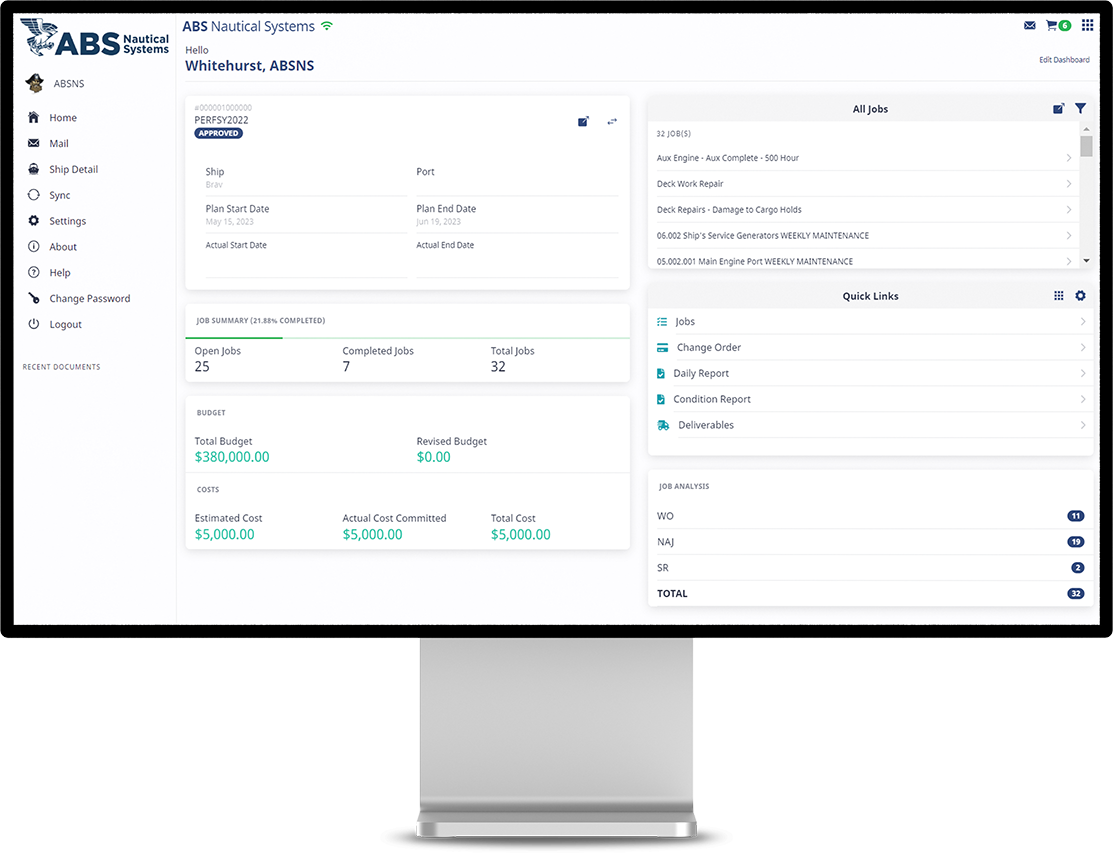Click the Change Password key icon
Screen dimensions: 1113x853
pyautogui.click(x=33, y=298)
